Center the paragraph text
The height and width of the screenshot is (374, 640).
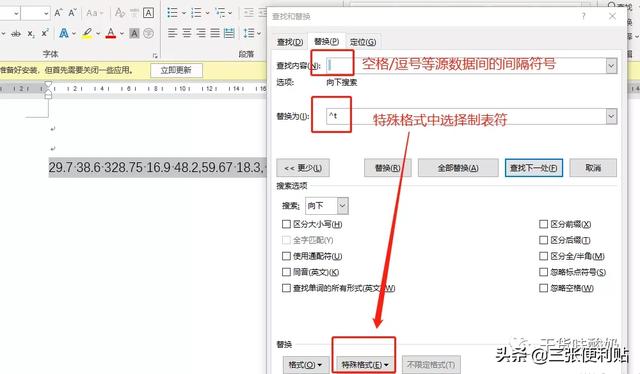(187, 33)
